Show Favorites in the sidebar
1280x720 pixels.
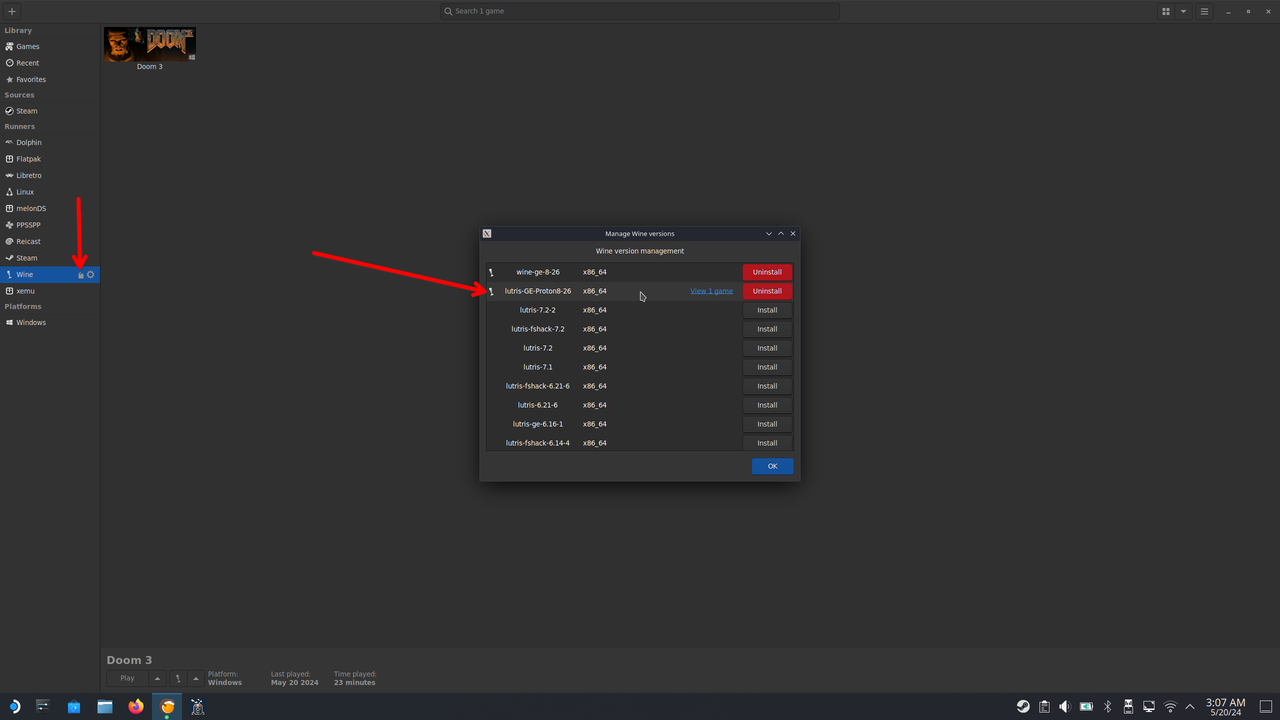click(50, 79)
